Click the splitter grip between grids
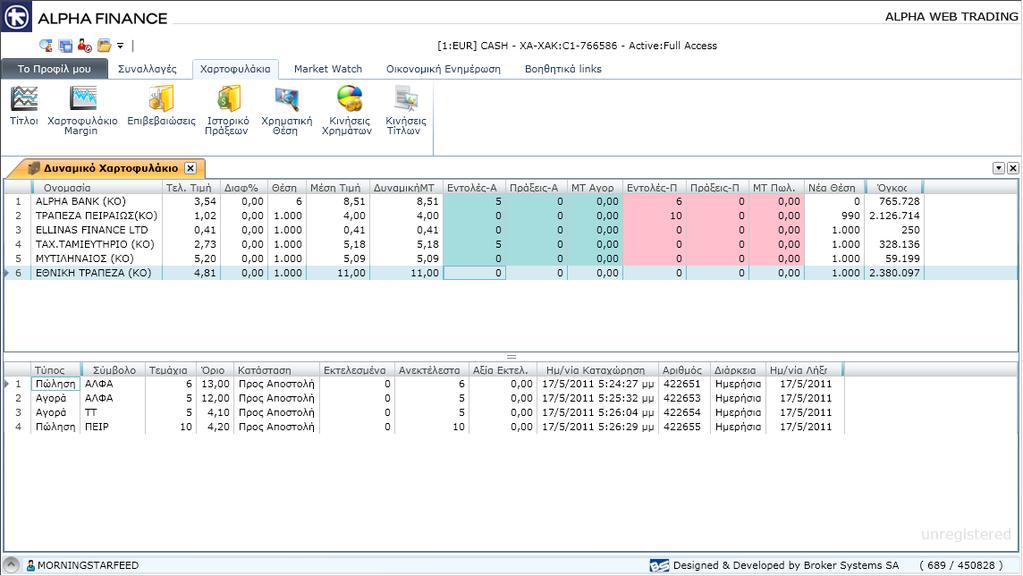The width and height of the screenshot is (1023, 576). tap(512, 357)
